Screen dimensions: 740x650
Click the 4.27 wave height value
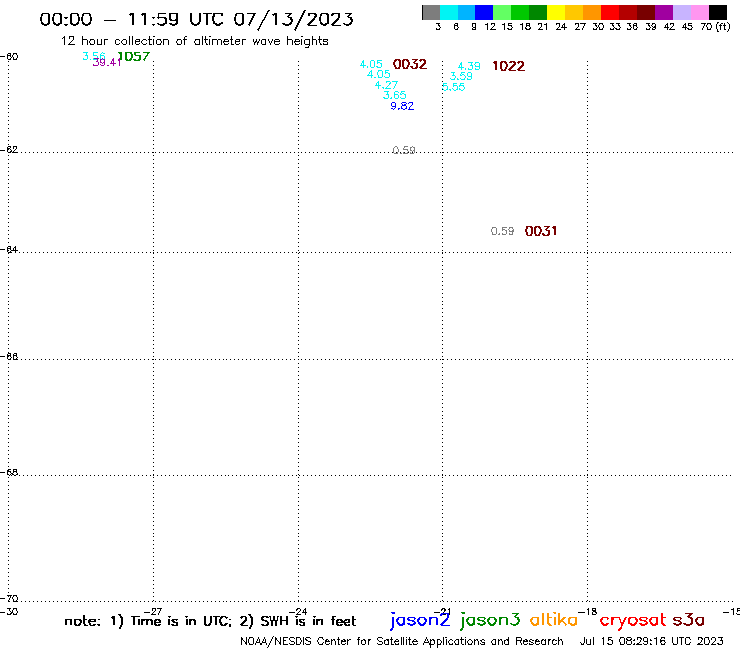tap(386, 85)
